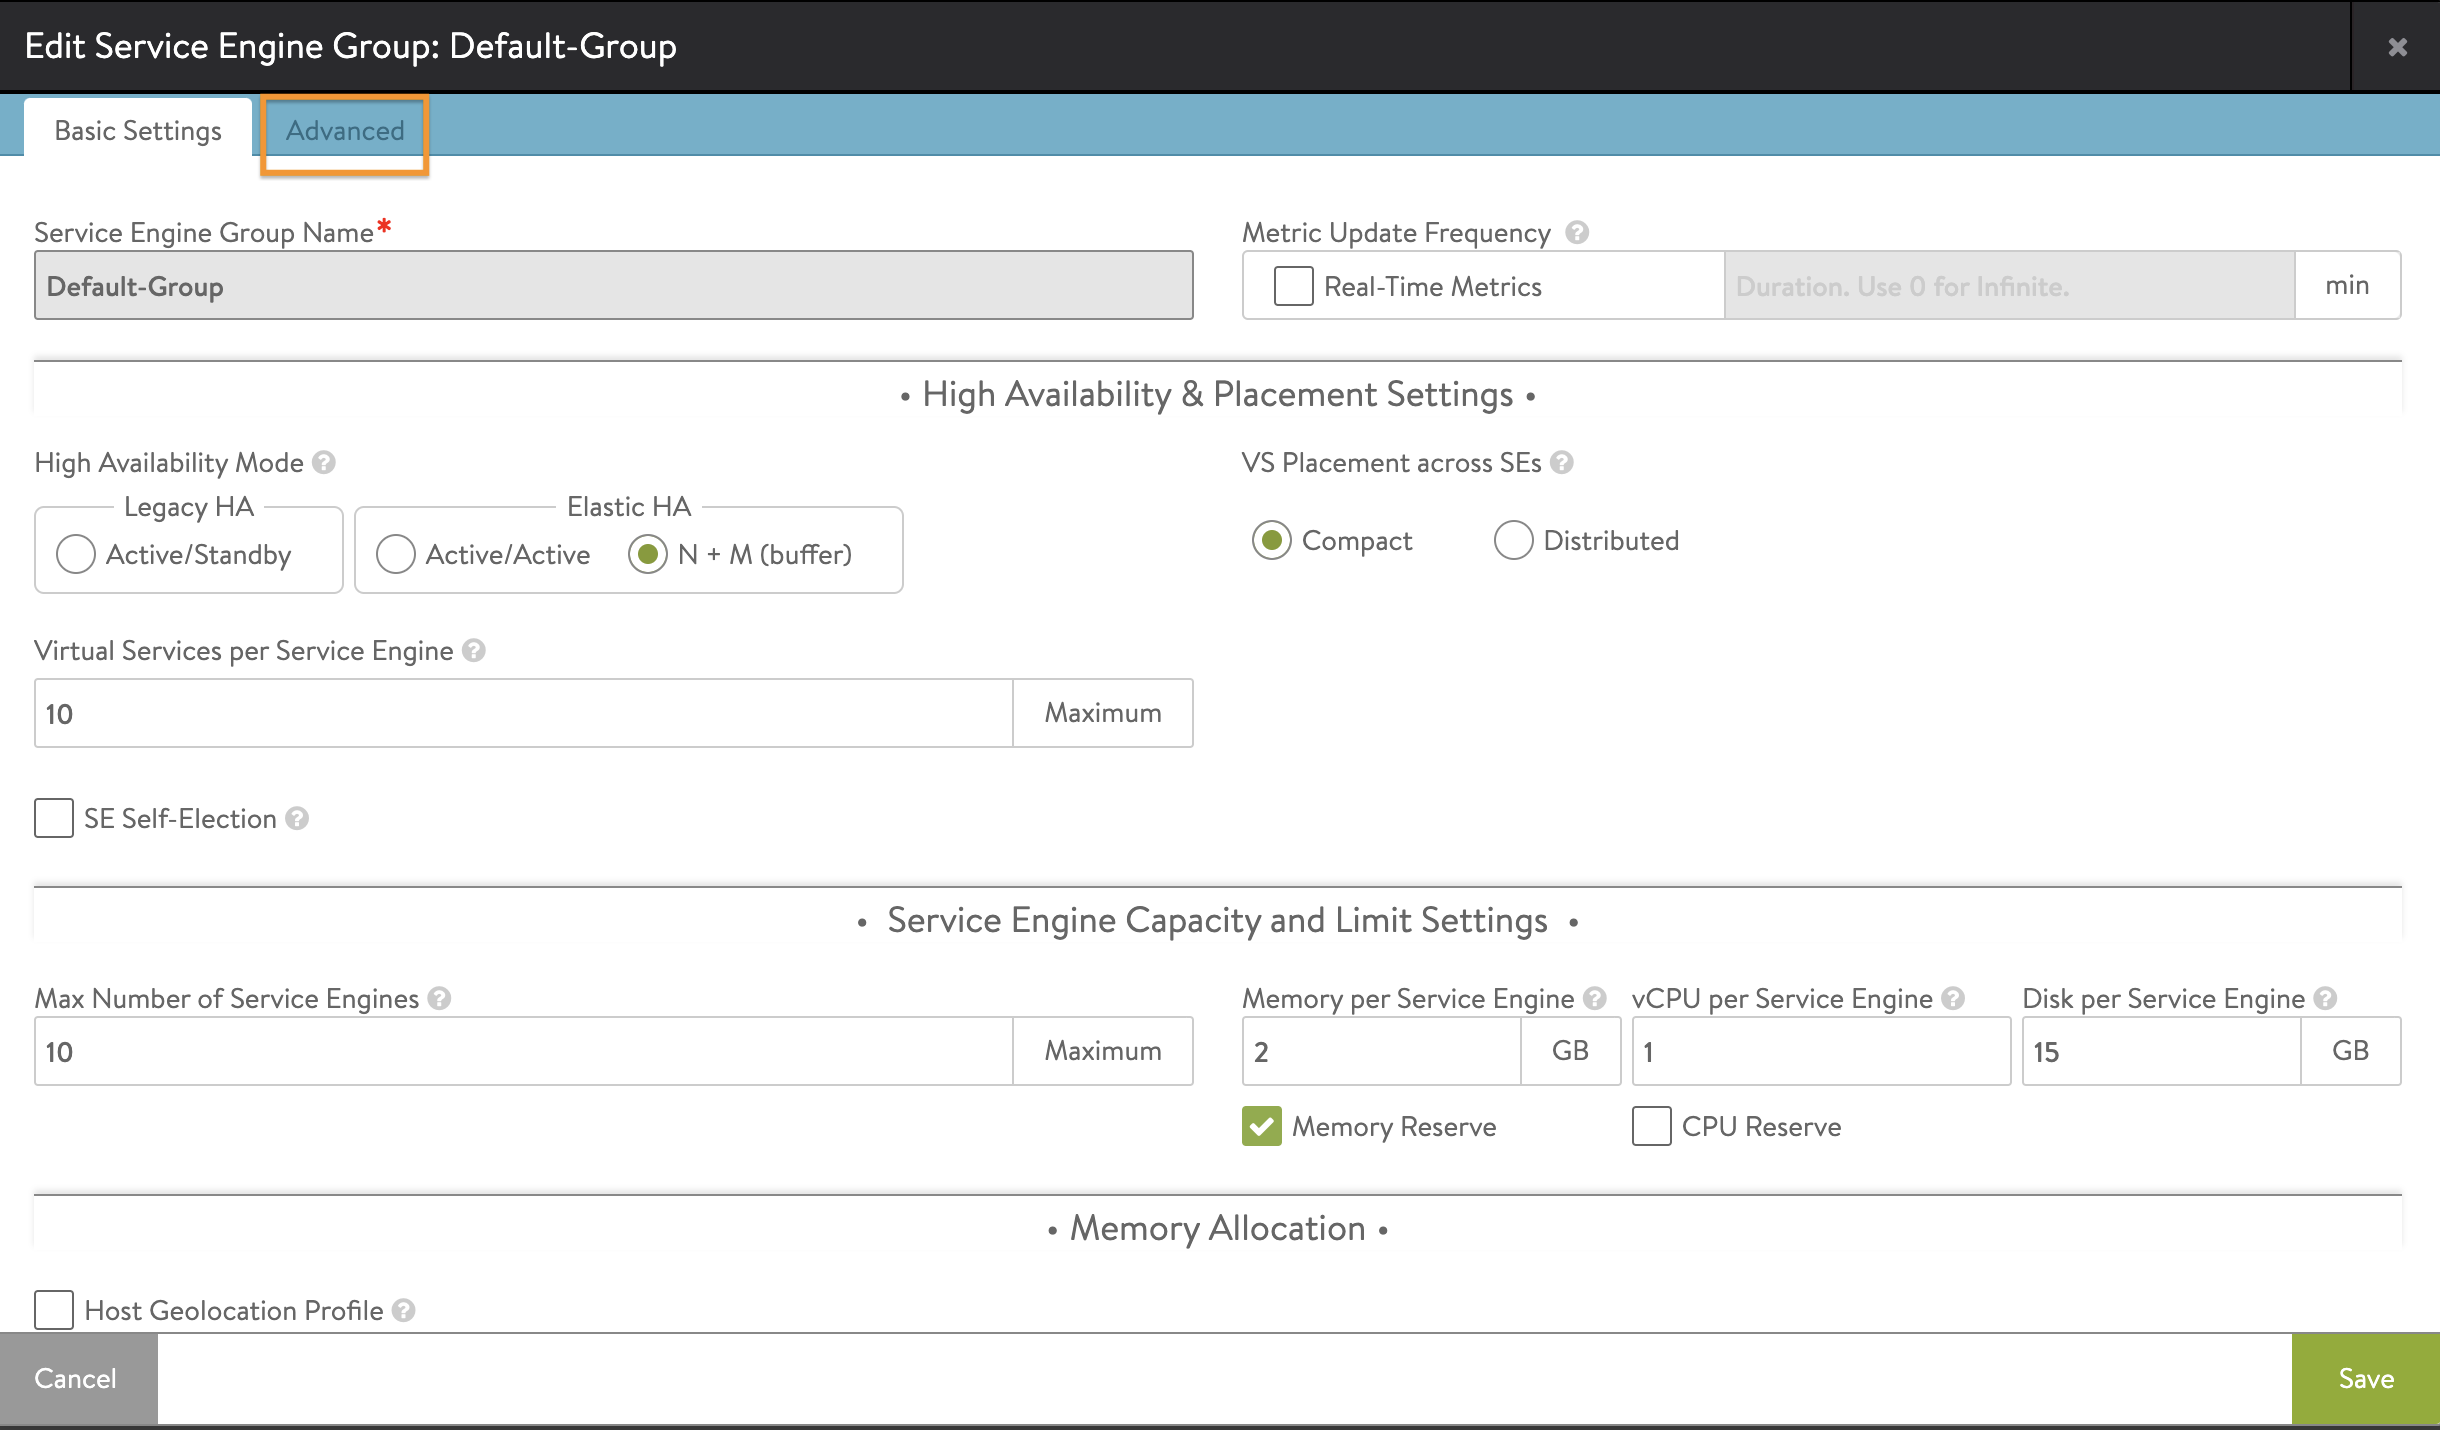The height and width of the screenshot is (1430, 2440).
Task: Save the service engine group settings
Action: coord(2364,1378)
